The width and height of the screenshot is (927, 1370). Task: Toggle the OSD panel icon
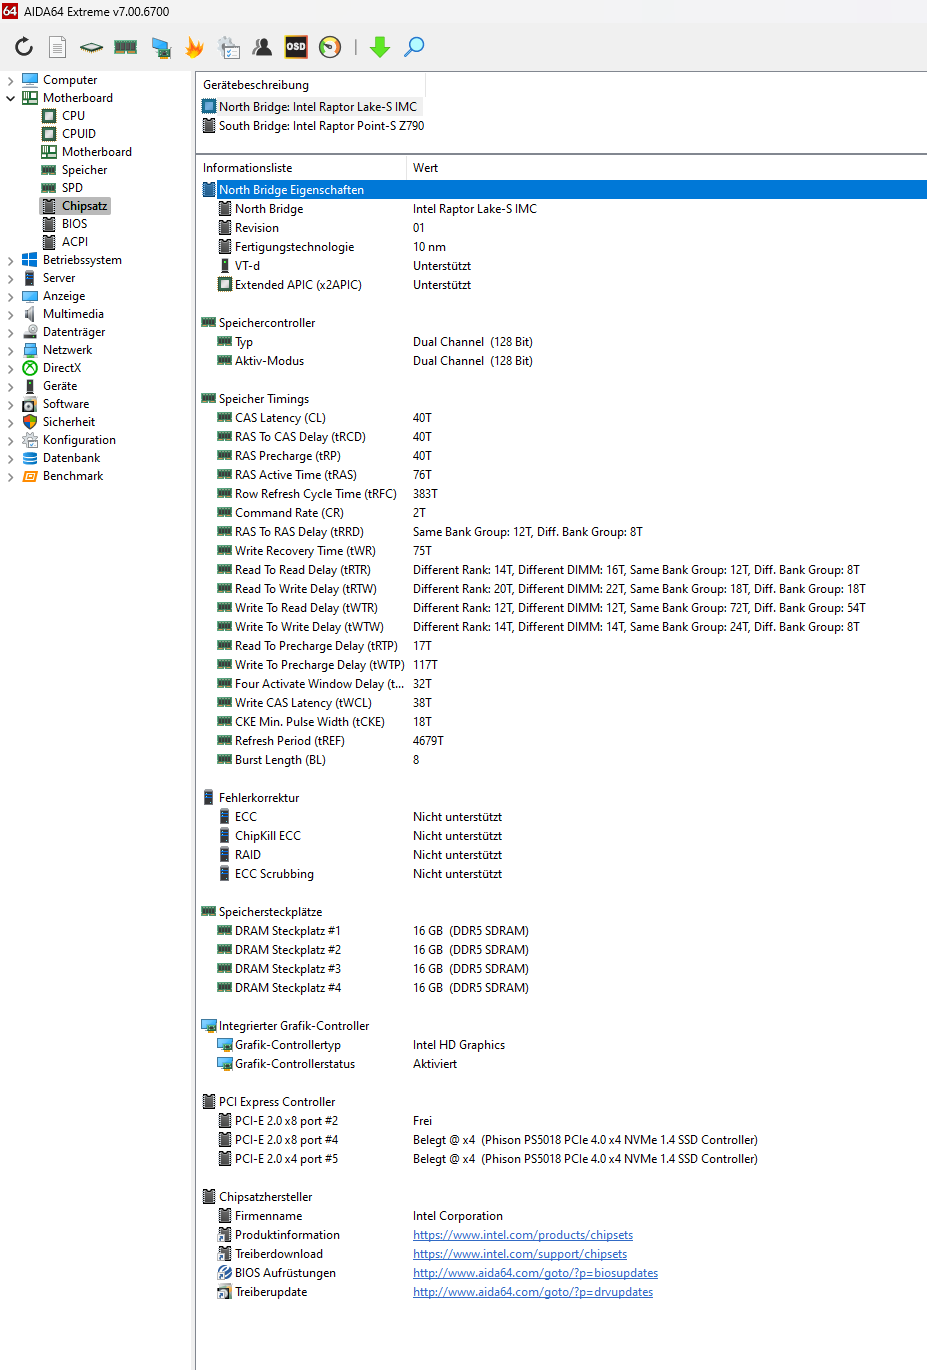coord(296,46)
